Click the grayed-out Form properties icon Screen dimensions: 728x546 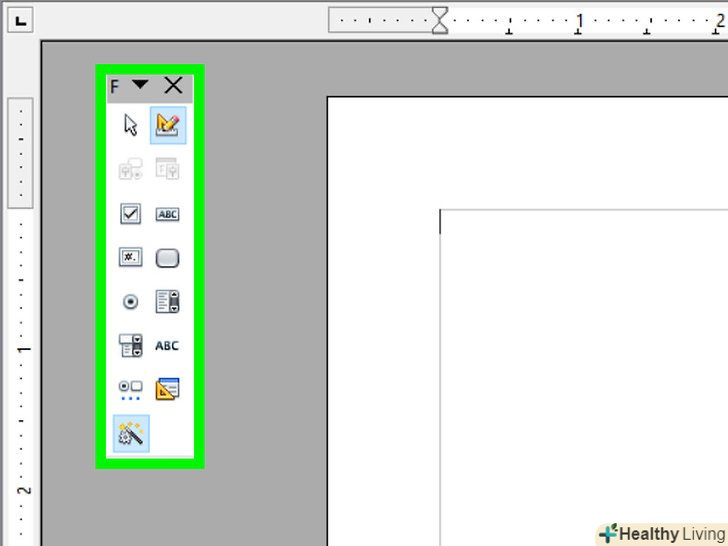168,169
